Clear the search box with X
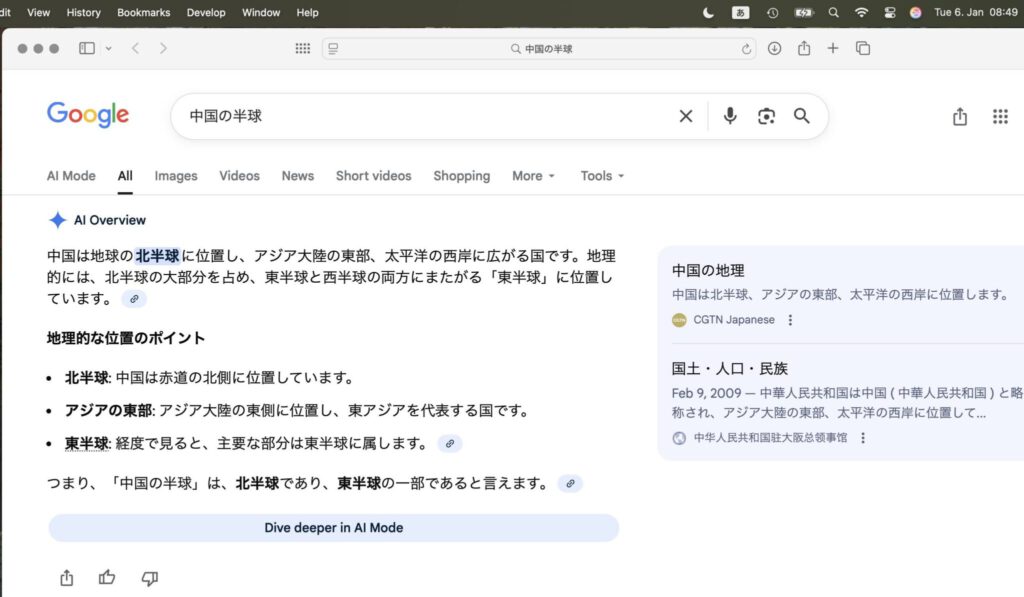This screenshot has width=1024, height=597. pos(686,116)
